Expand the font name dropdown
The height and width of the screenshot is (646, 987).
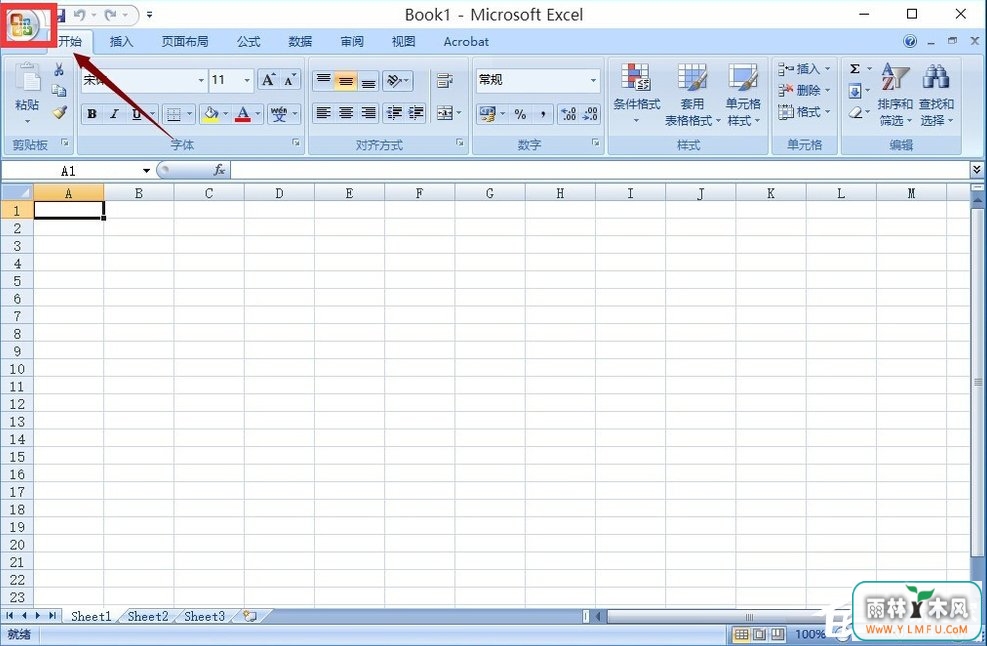[201, 81]
